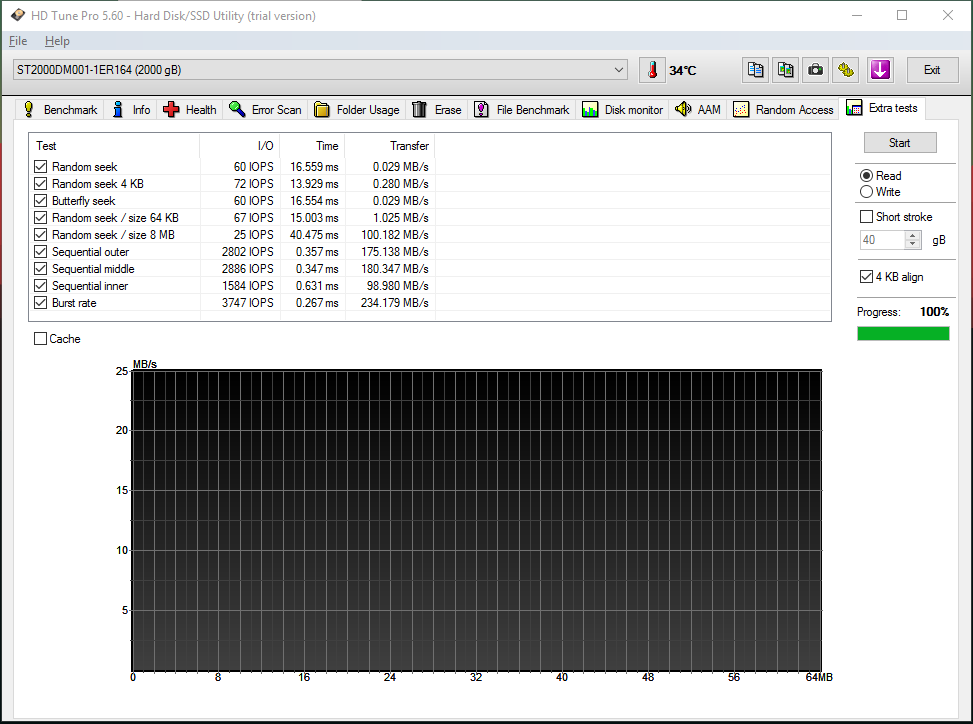
Task: Click the copy info to clipboard icon
Action: [755, 70]
